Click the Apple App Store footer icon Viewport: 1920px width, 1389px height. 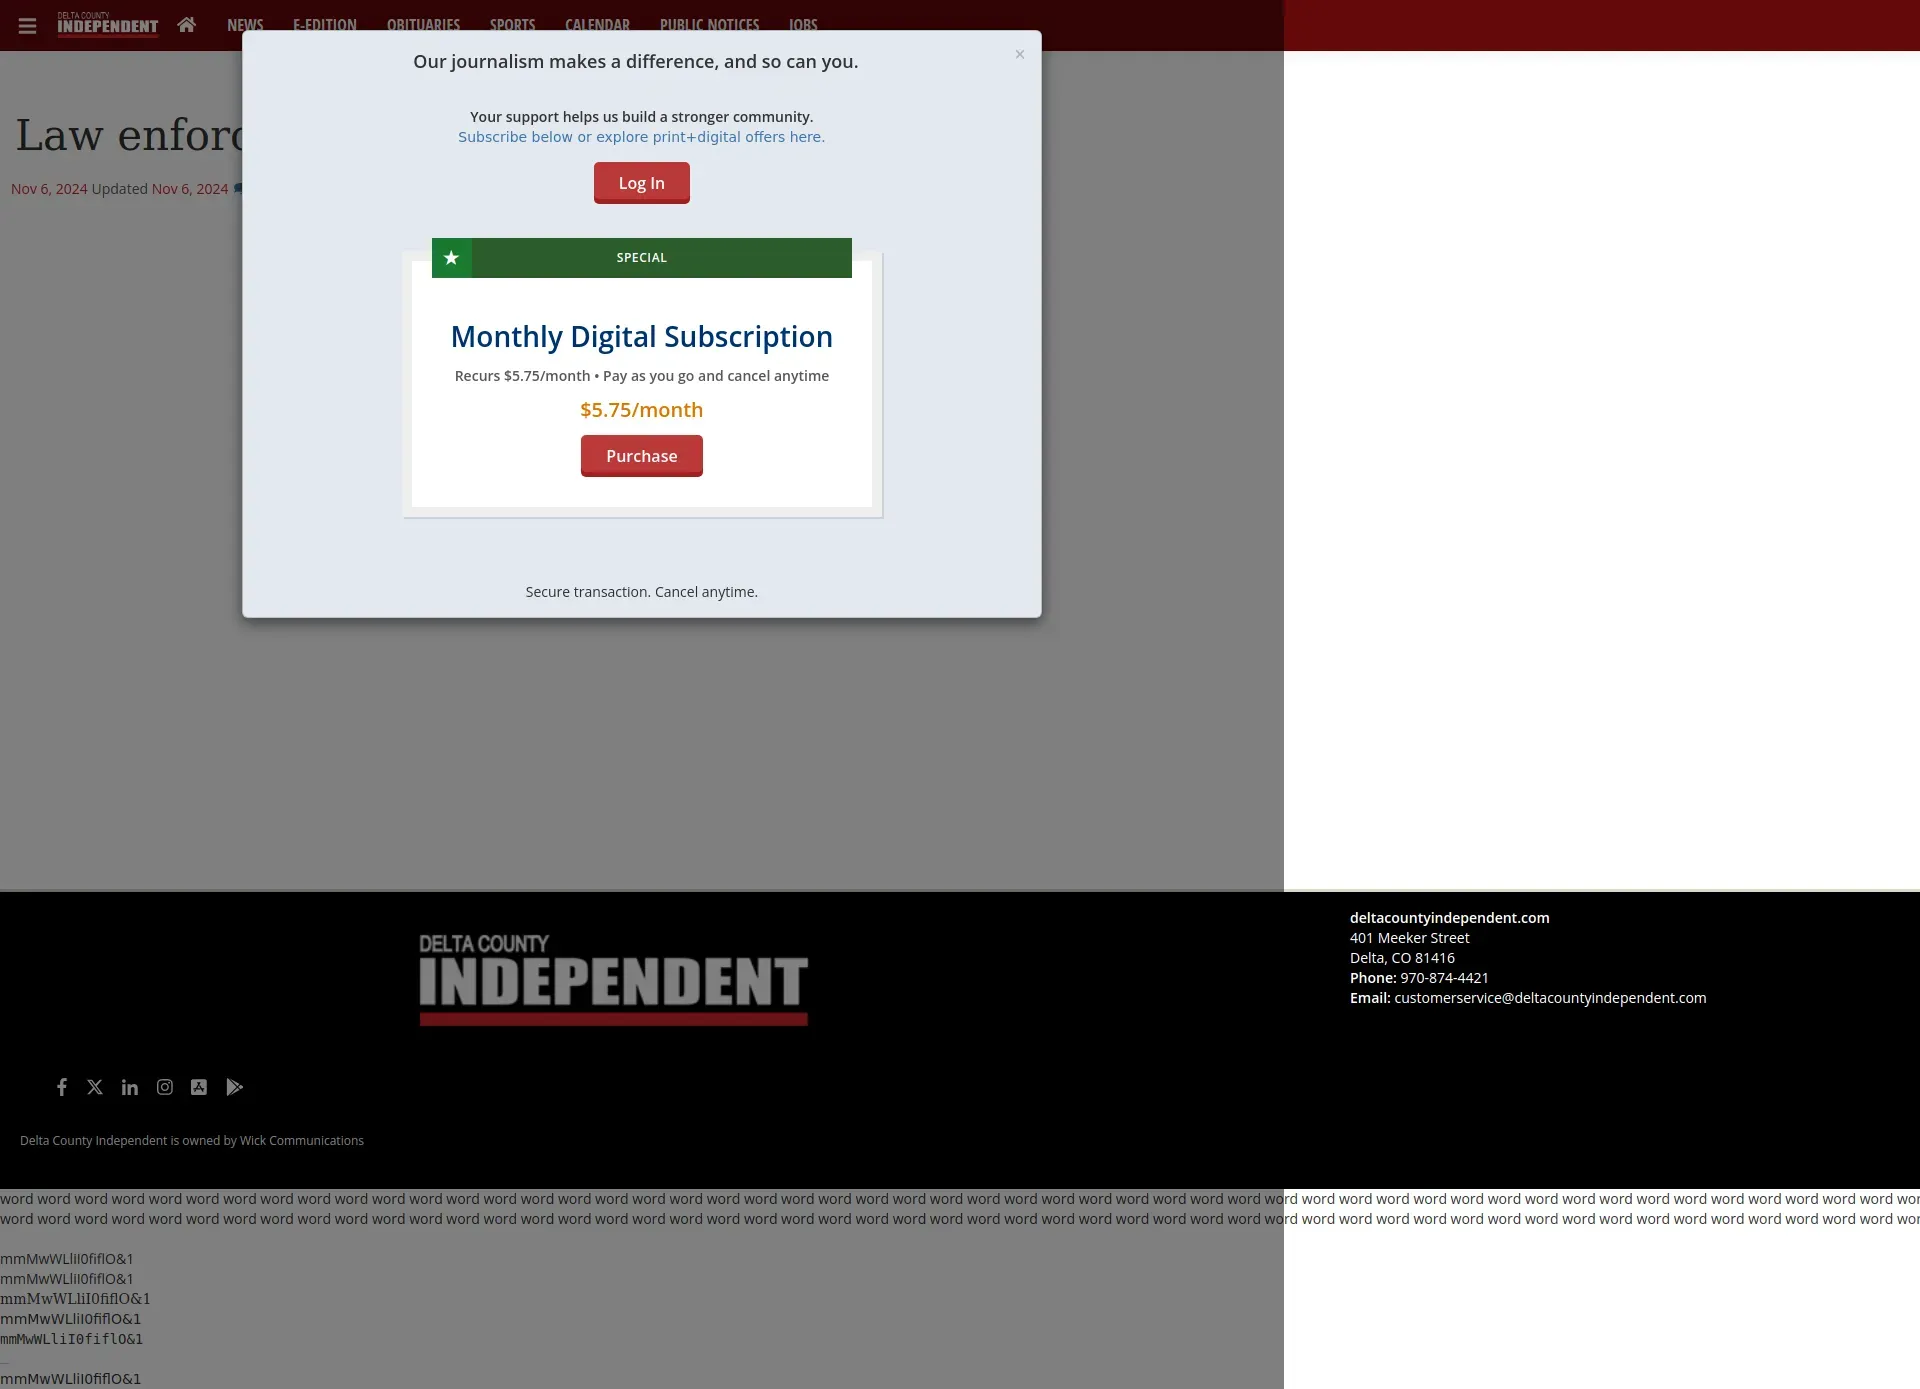click(199, 1087)
